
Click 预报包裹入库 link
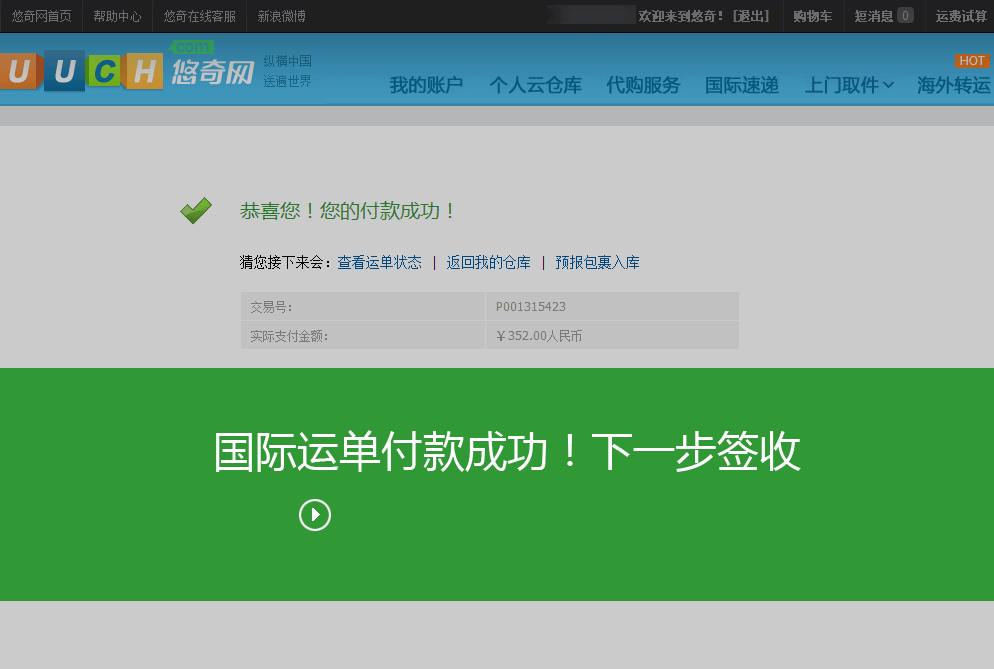pyautogui.click(x=597, y=263)
